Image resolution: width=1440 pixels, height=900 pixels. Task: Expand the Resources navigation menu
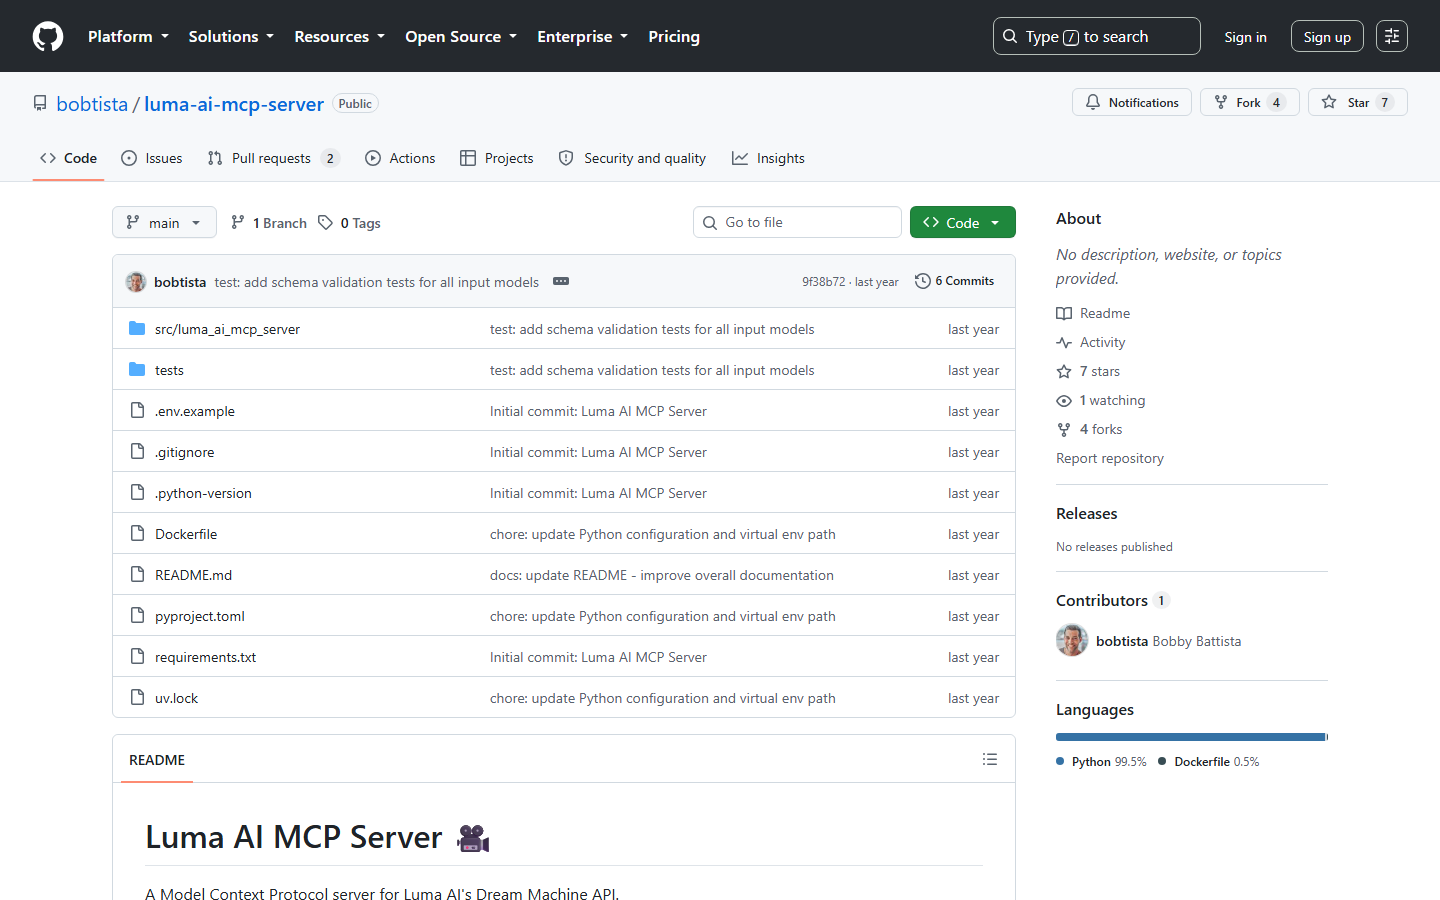(339, 36)
